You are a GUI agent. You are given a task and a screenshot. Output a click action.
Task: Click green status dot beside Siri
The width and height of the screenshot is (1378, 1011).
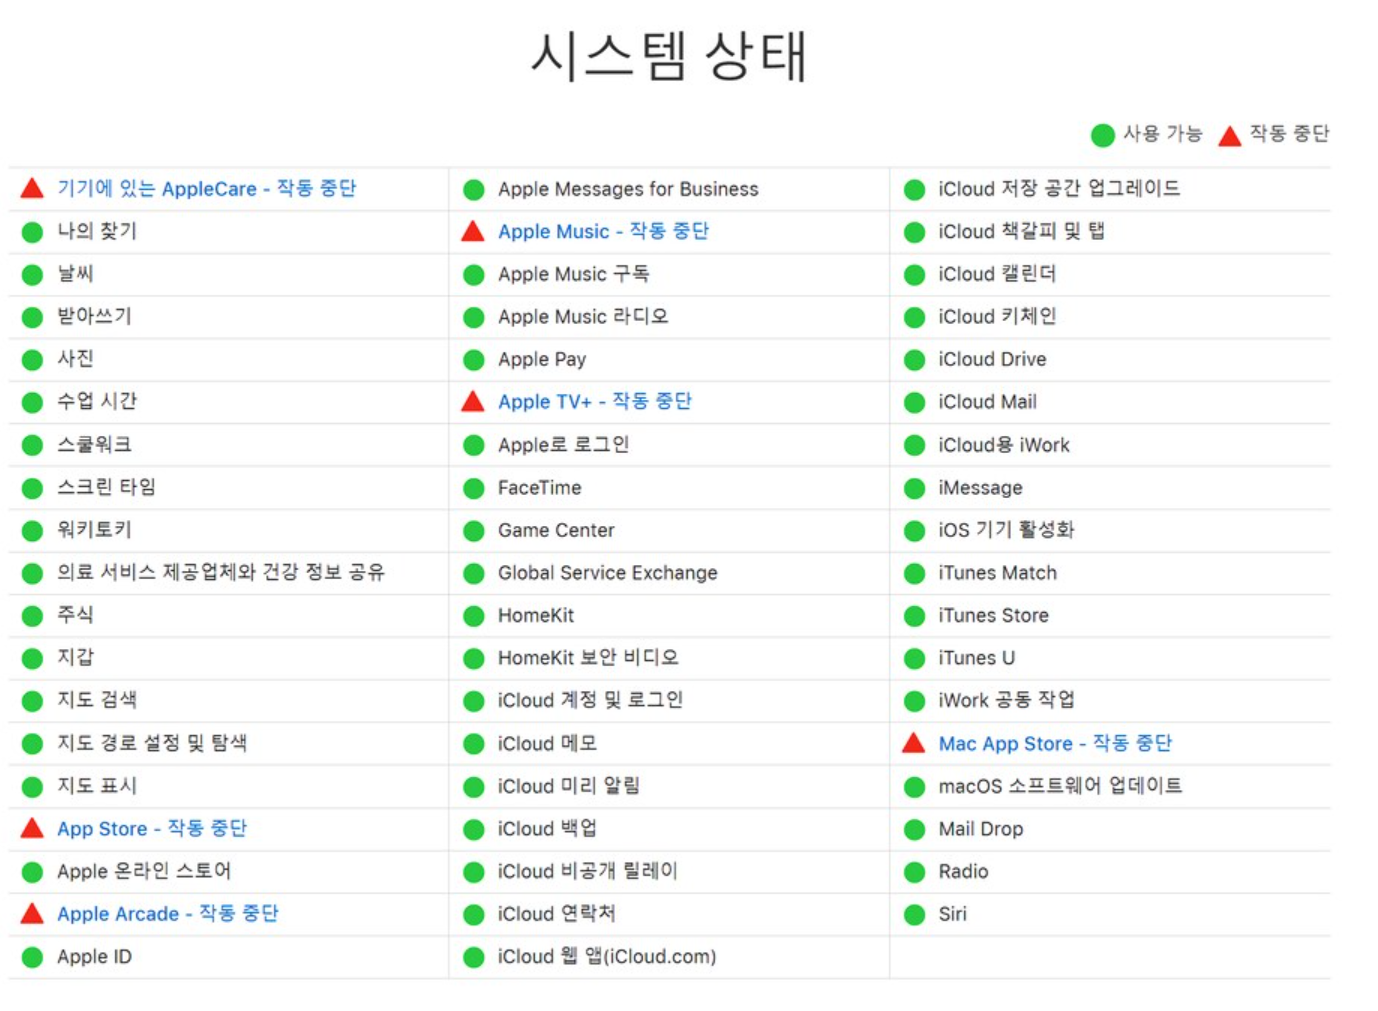[914, 914]
